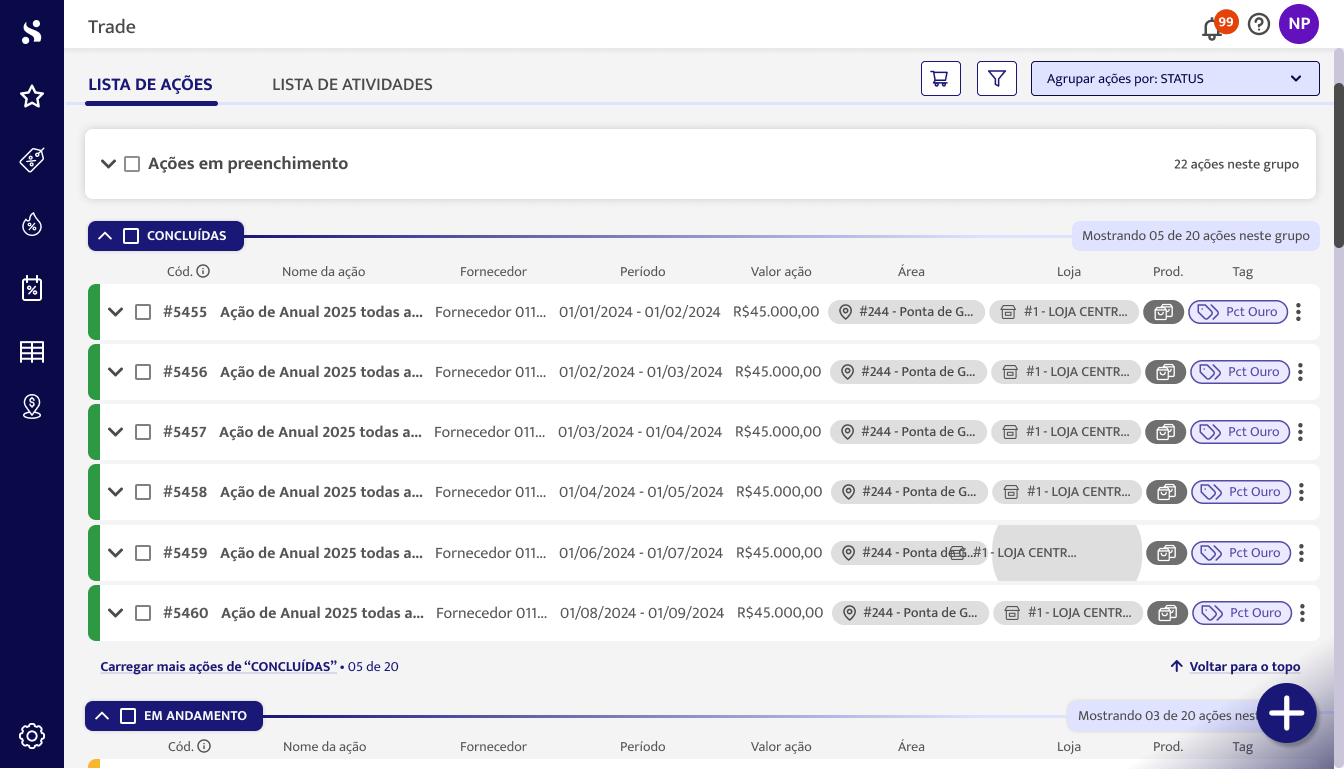Click Pct Ouro tag of action #5458
Screen dimensions: 1344x769
(1240, 492)
